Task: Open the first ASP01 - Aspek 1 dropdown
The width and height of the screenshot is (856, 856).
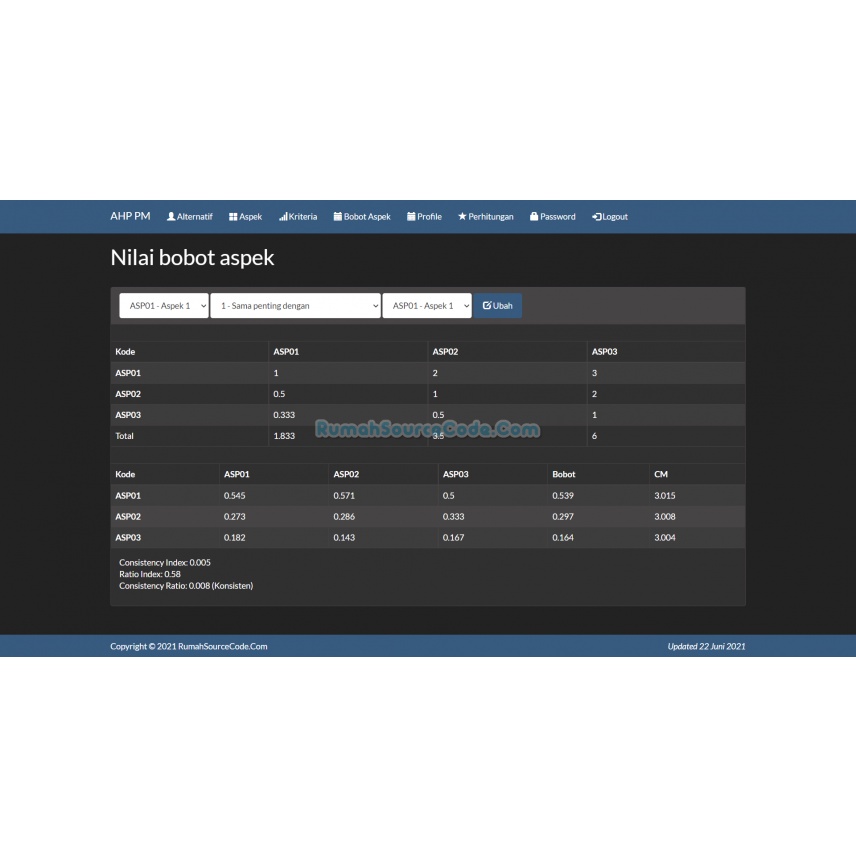Action: click(x=164, y=306)
